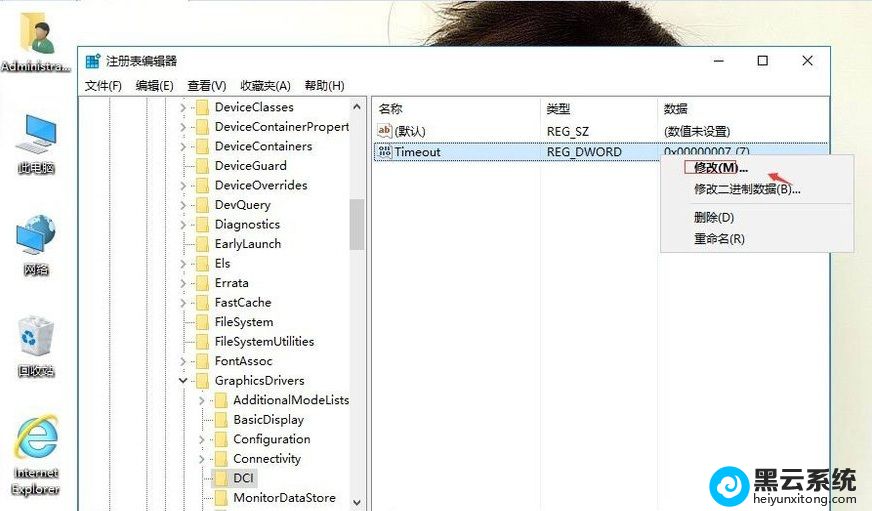Choose 修改(M)... from the context menu
872x511 pixels.
coord(720,168)
